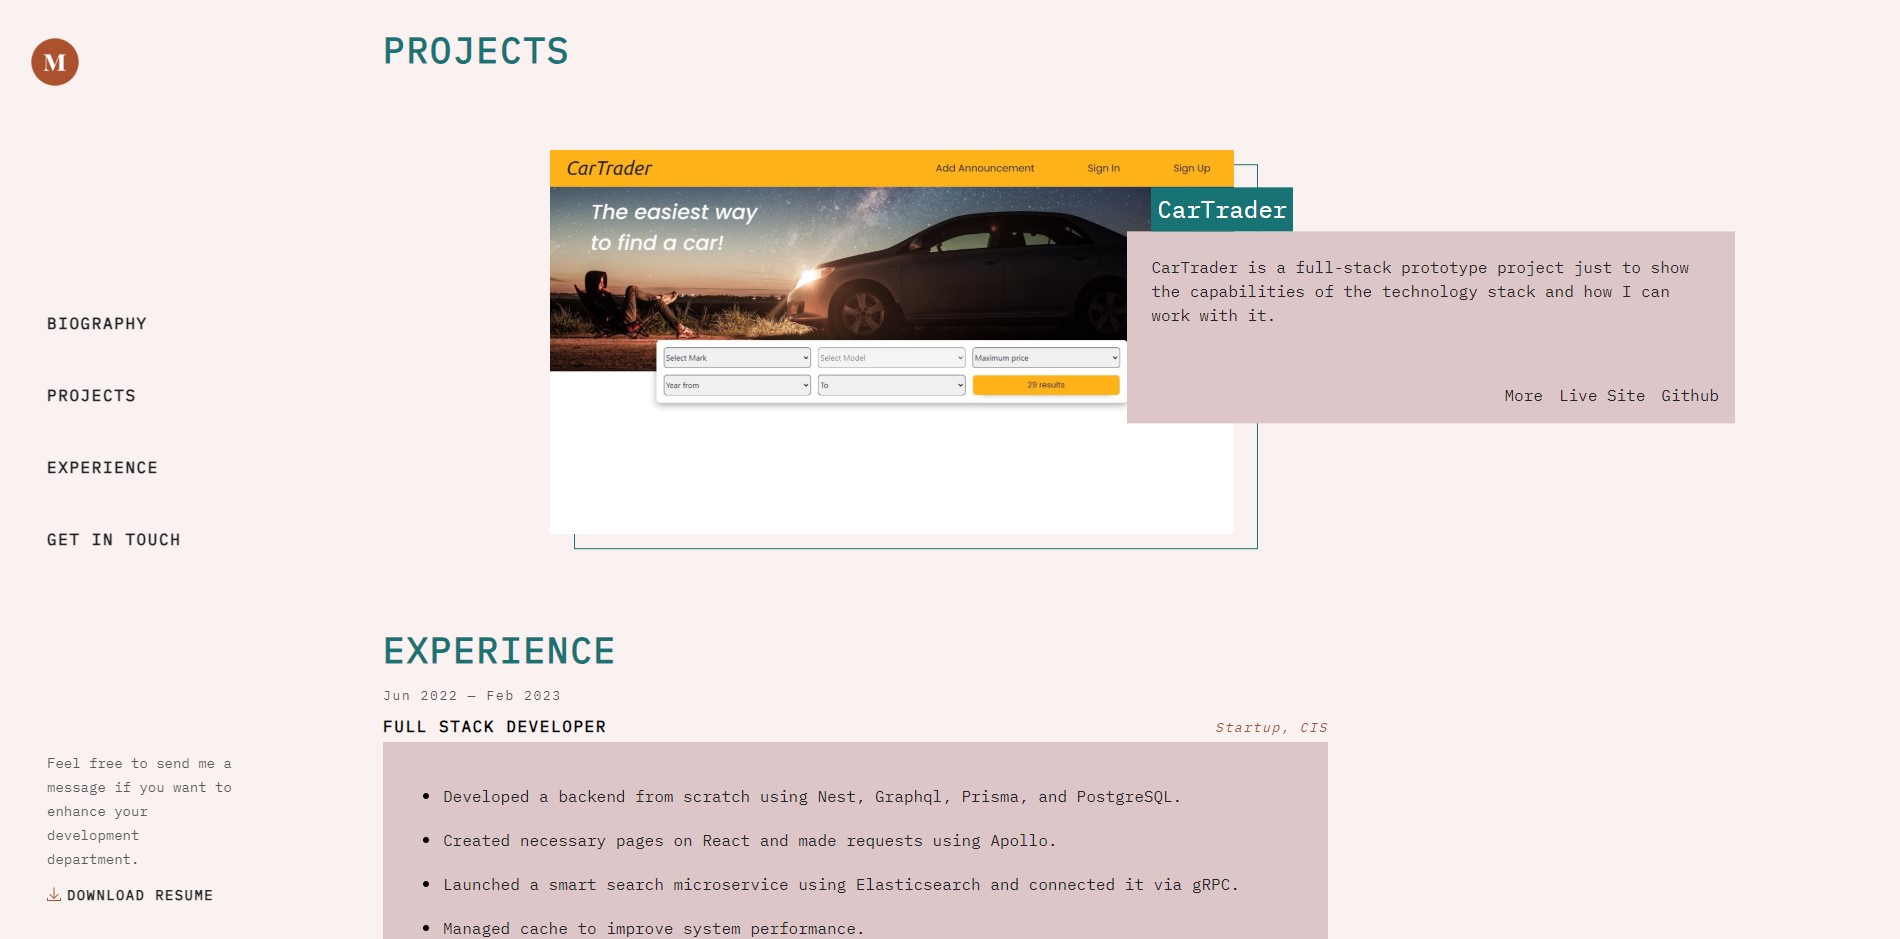Expand the Maximum price dropdown
The image size is (1900, 939).
(1046, 358)
